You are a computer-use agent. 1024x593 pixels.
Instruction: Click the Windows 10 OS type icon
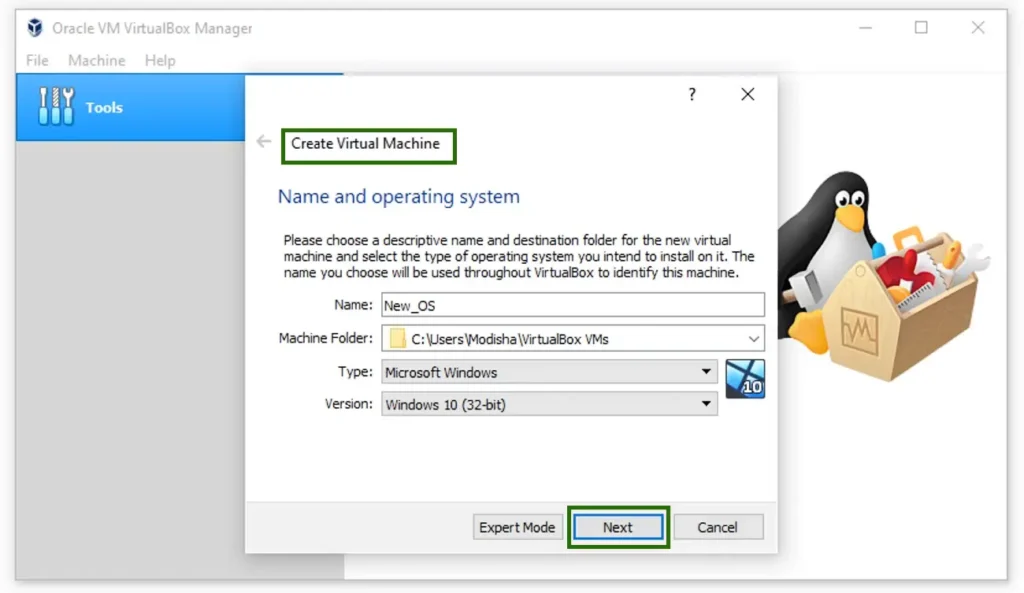(x=745, y=379)
